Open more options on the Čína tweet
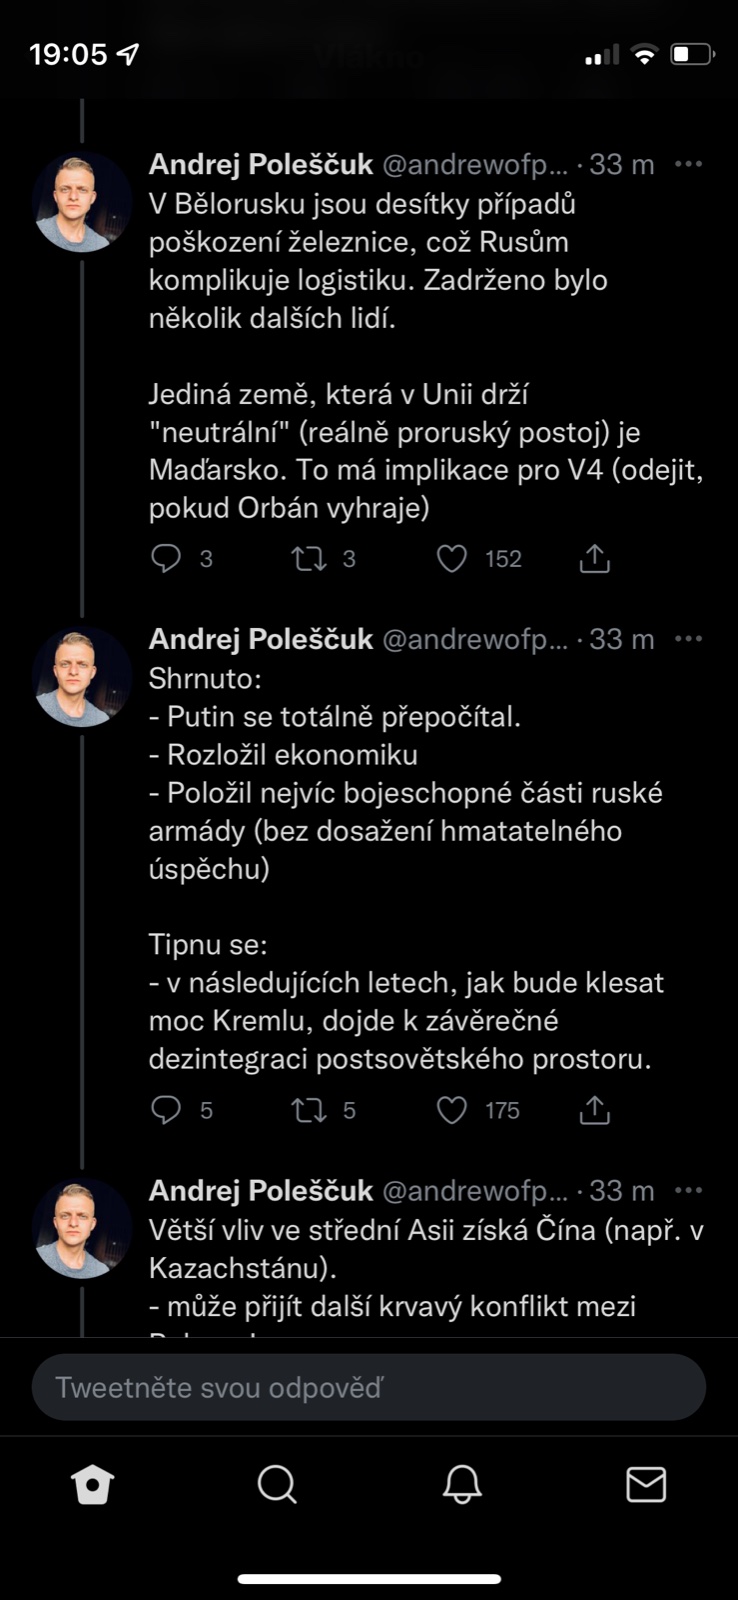This screenshot has width=738, height=1600. tap(688, 1191)
